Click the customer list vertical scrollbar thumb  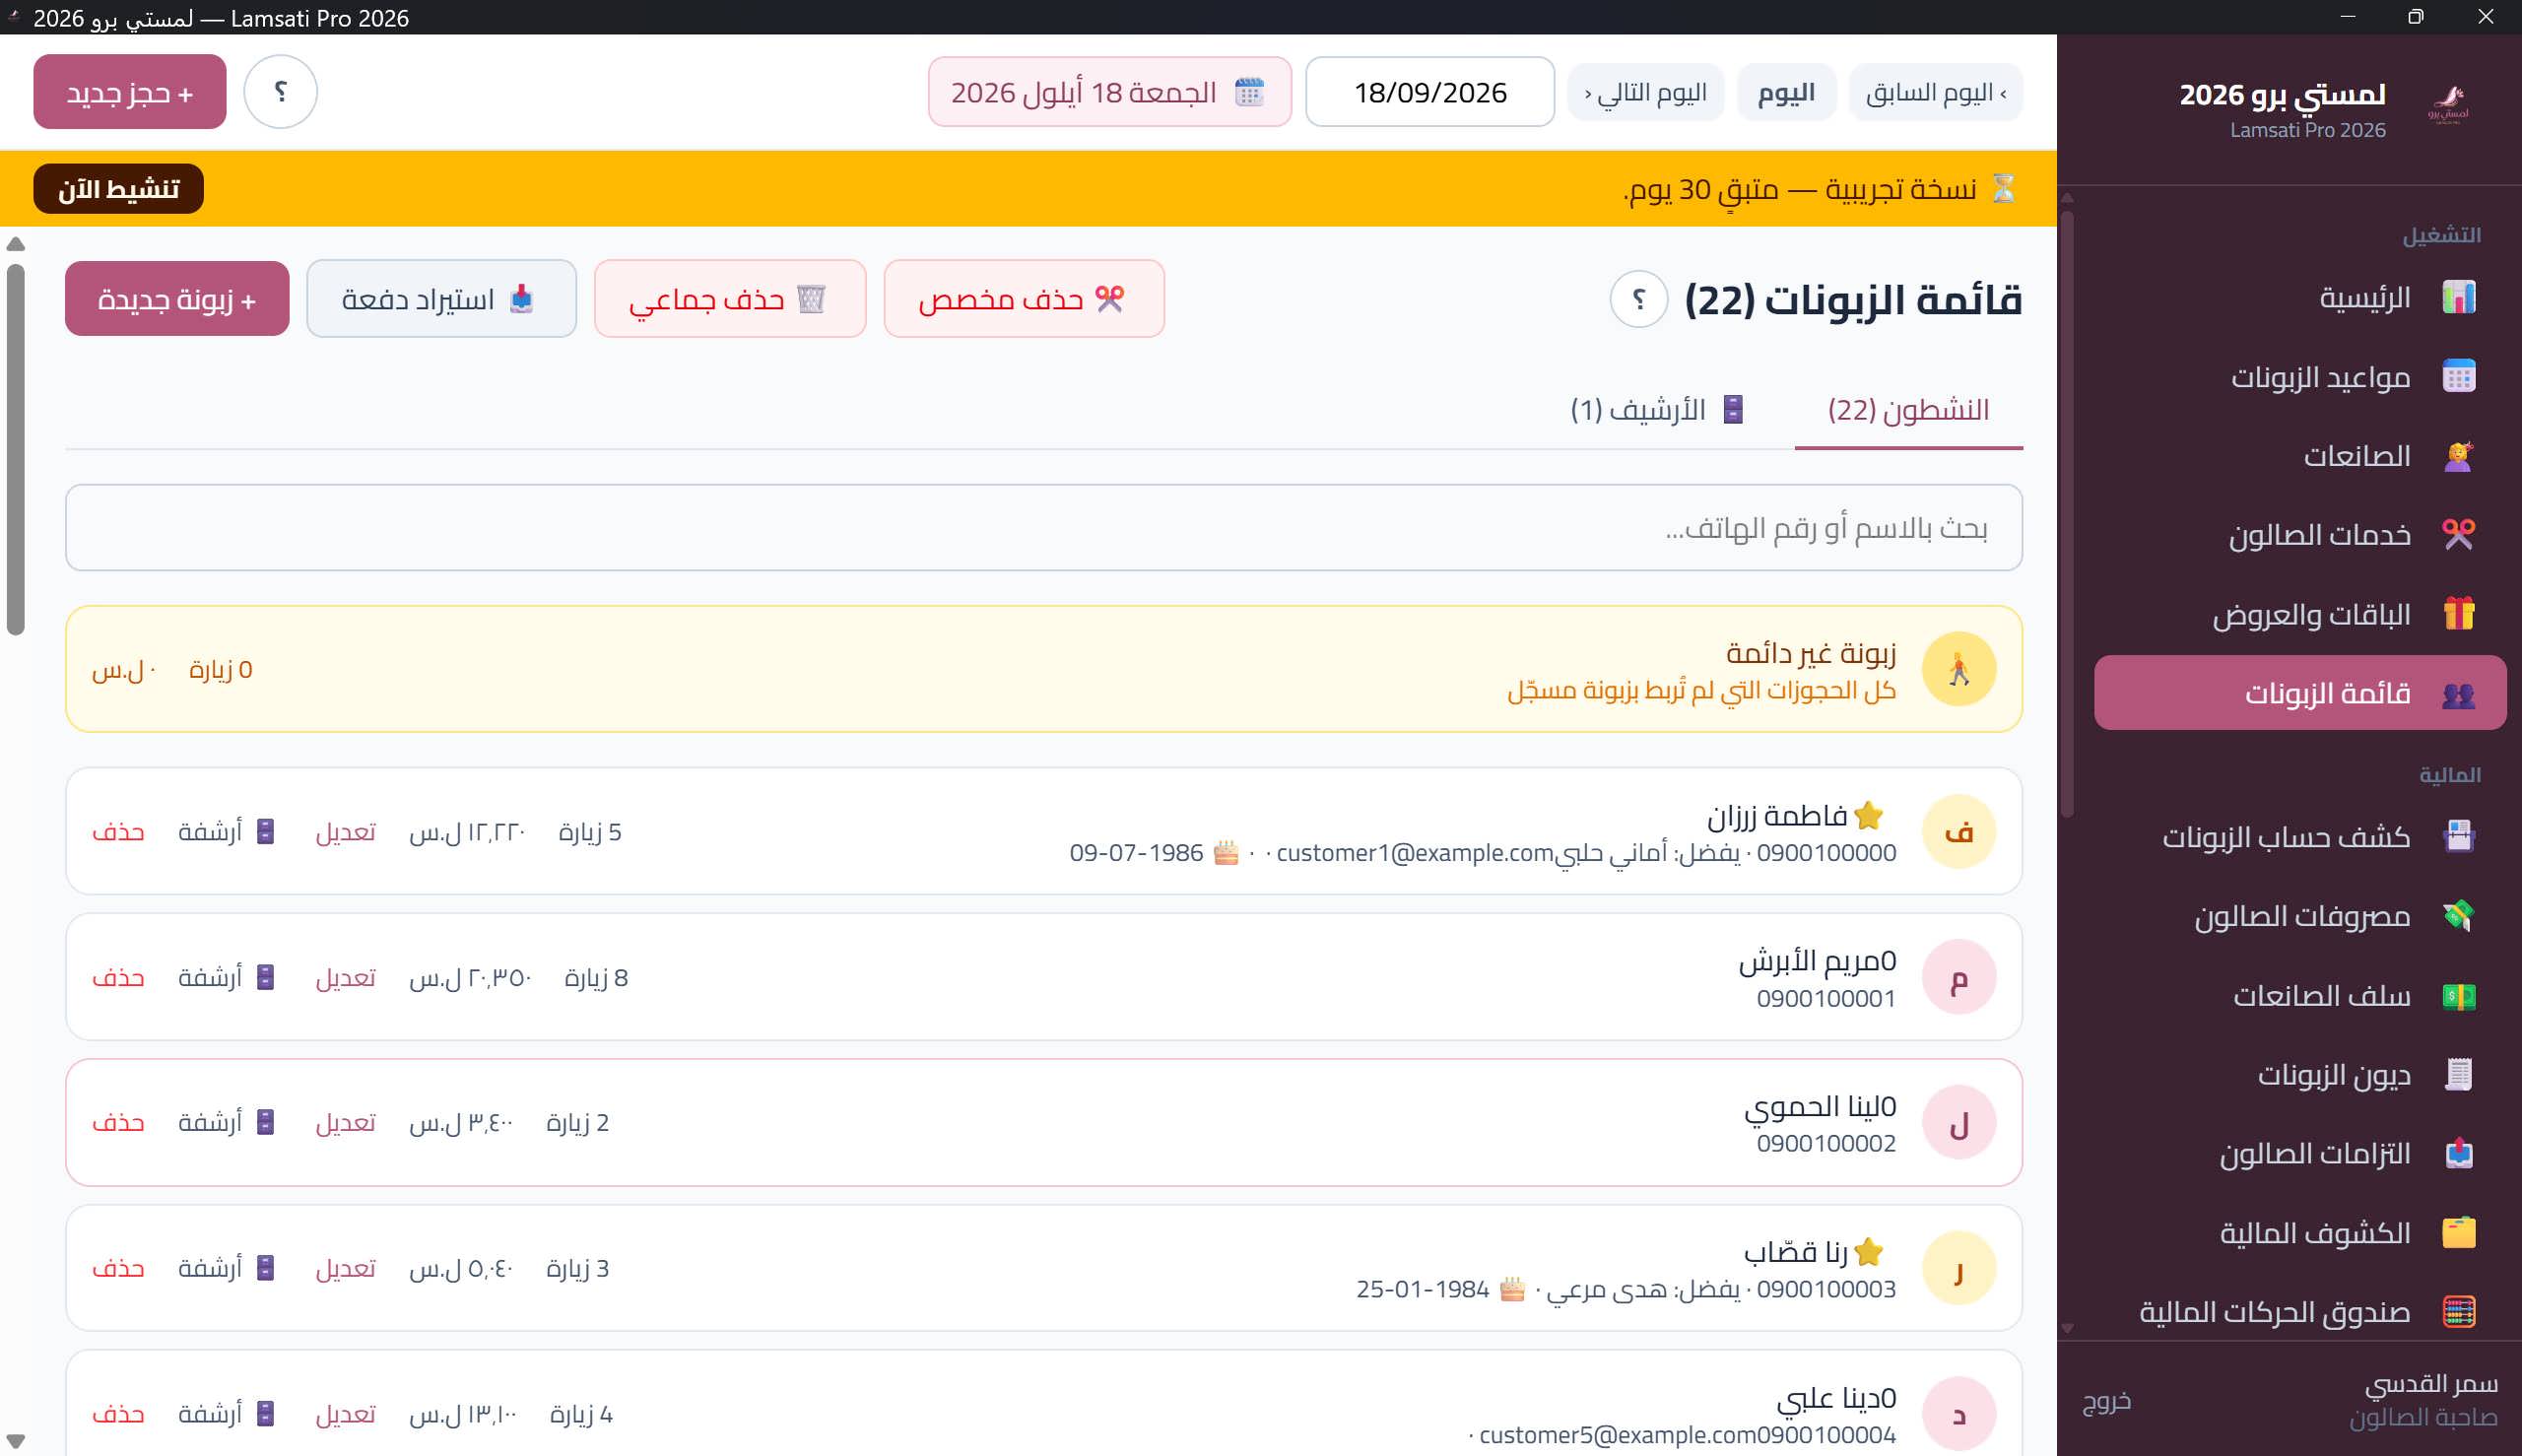15,449
